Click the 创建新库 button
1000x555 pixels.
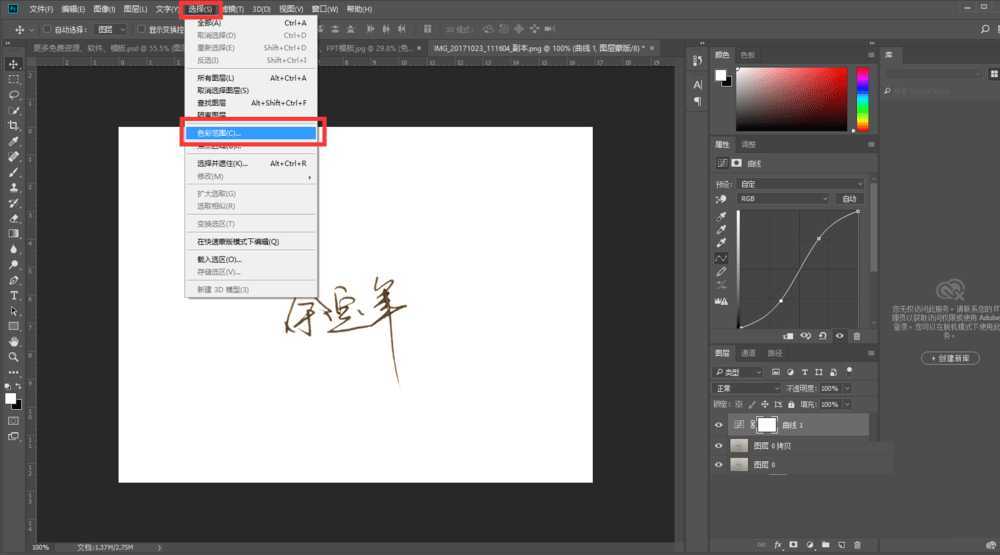(949, 358)
